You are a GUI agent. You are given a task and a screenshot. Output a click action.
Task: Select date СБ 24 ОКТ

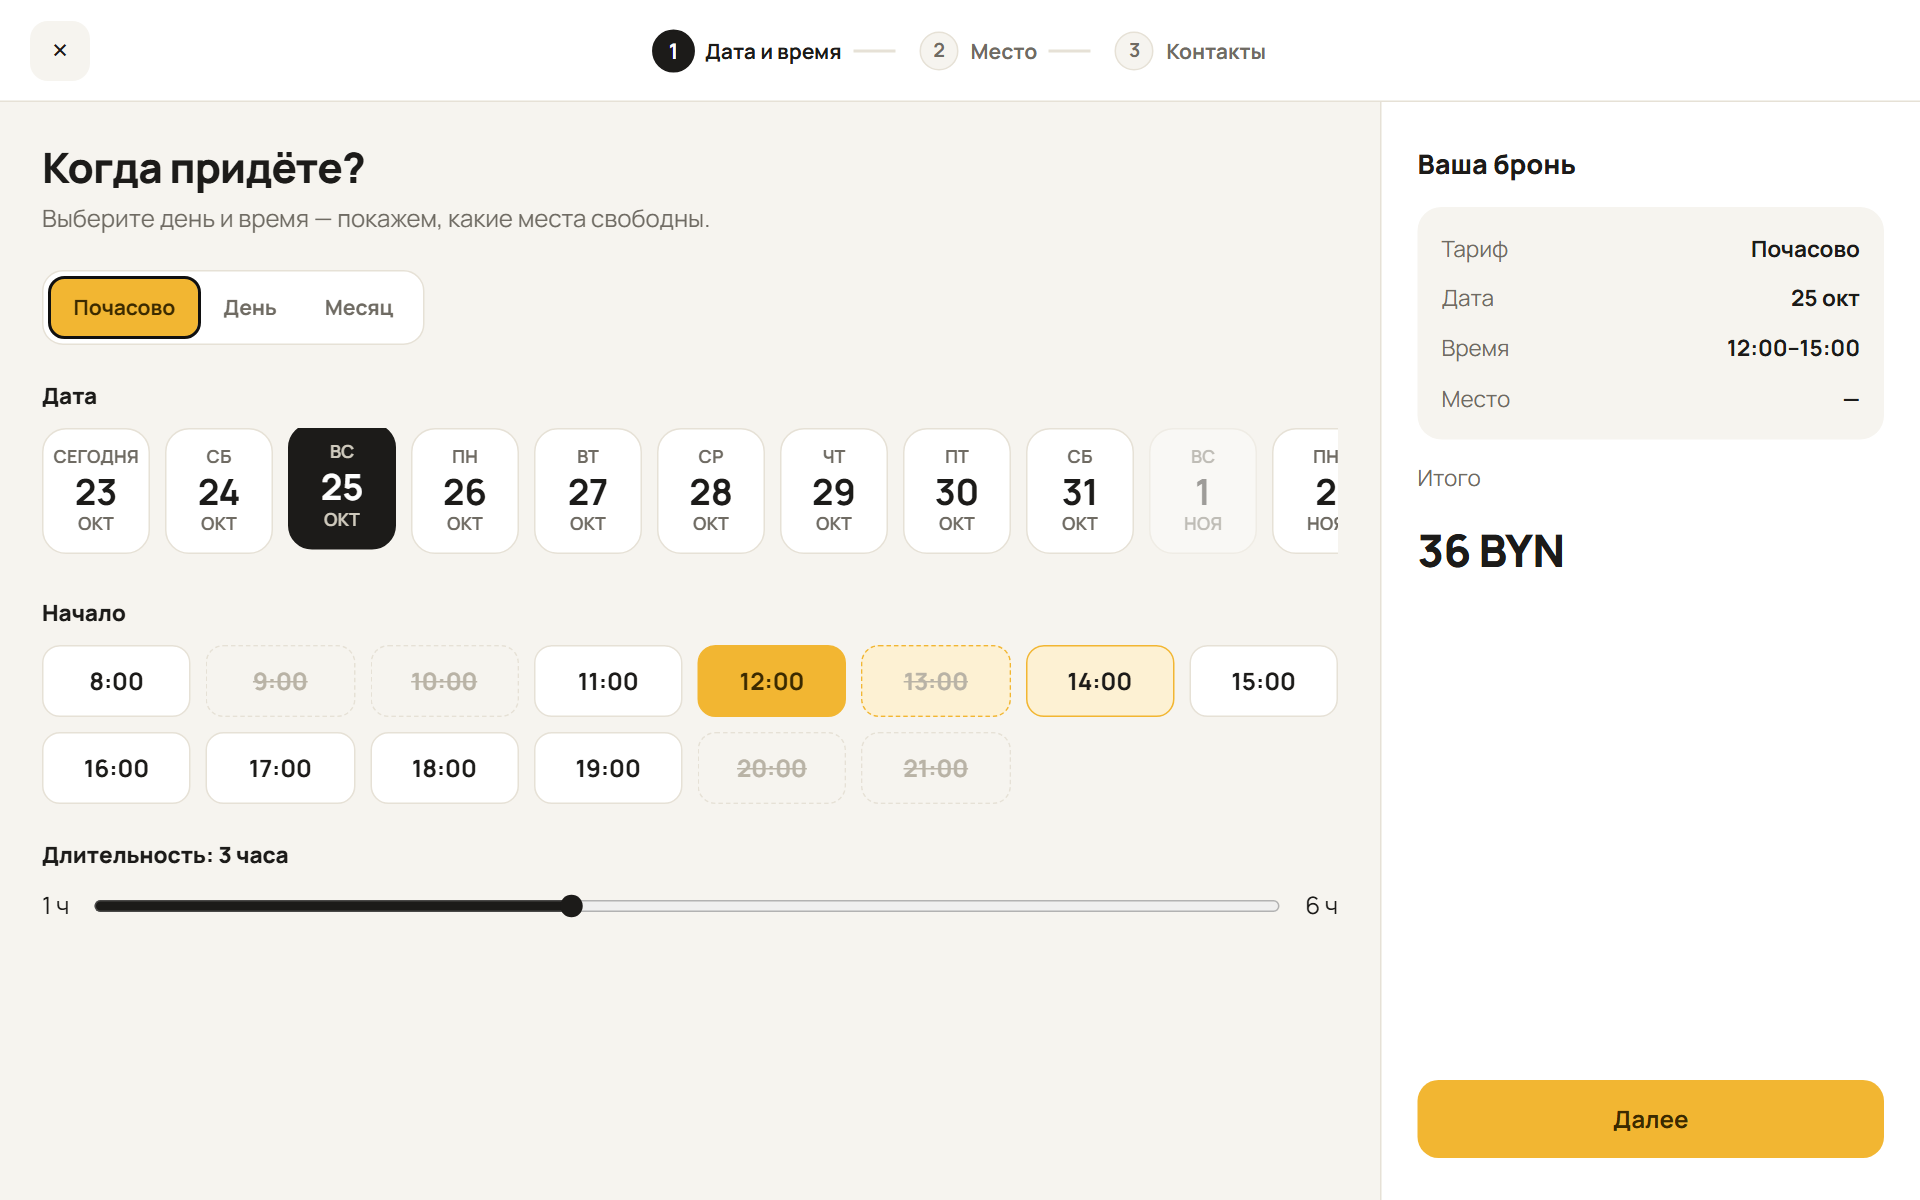tap(219, 491)
